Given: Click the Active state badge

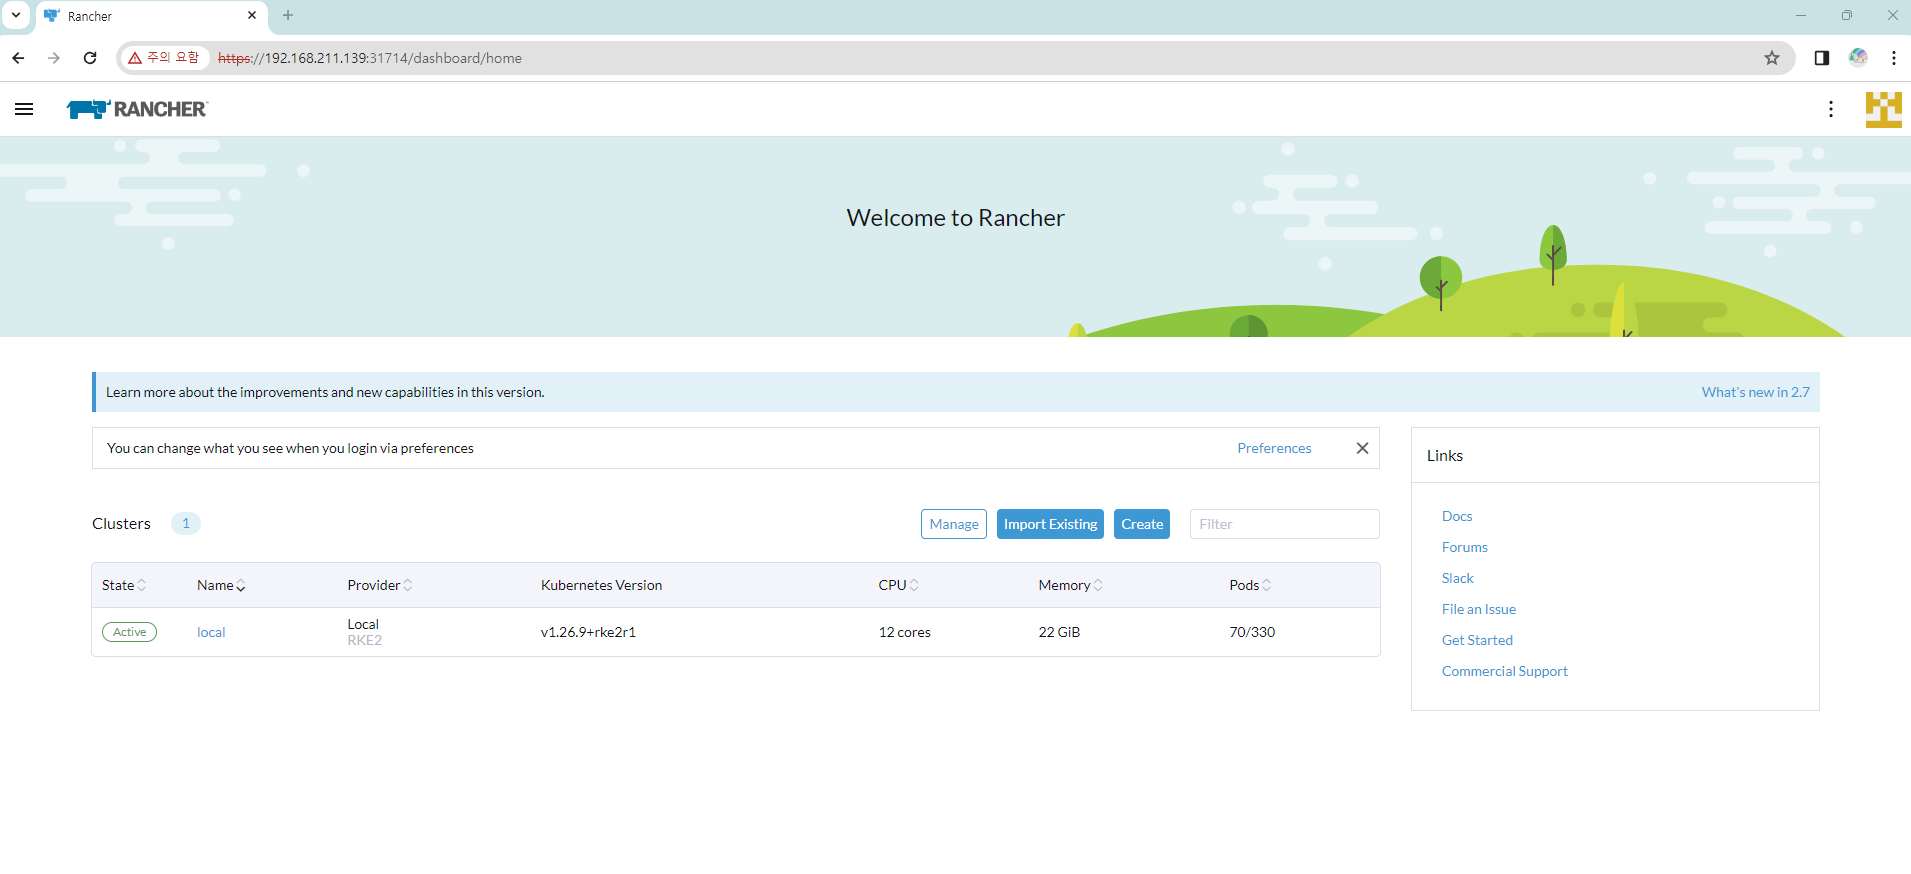Looking at the screenshot, I should [x=129, y=632].
